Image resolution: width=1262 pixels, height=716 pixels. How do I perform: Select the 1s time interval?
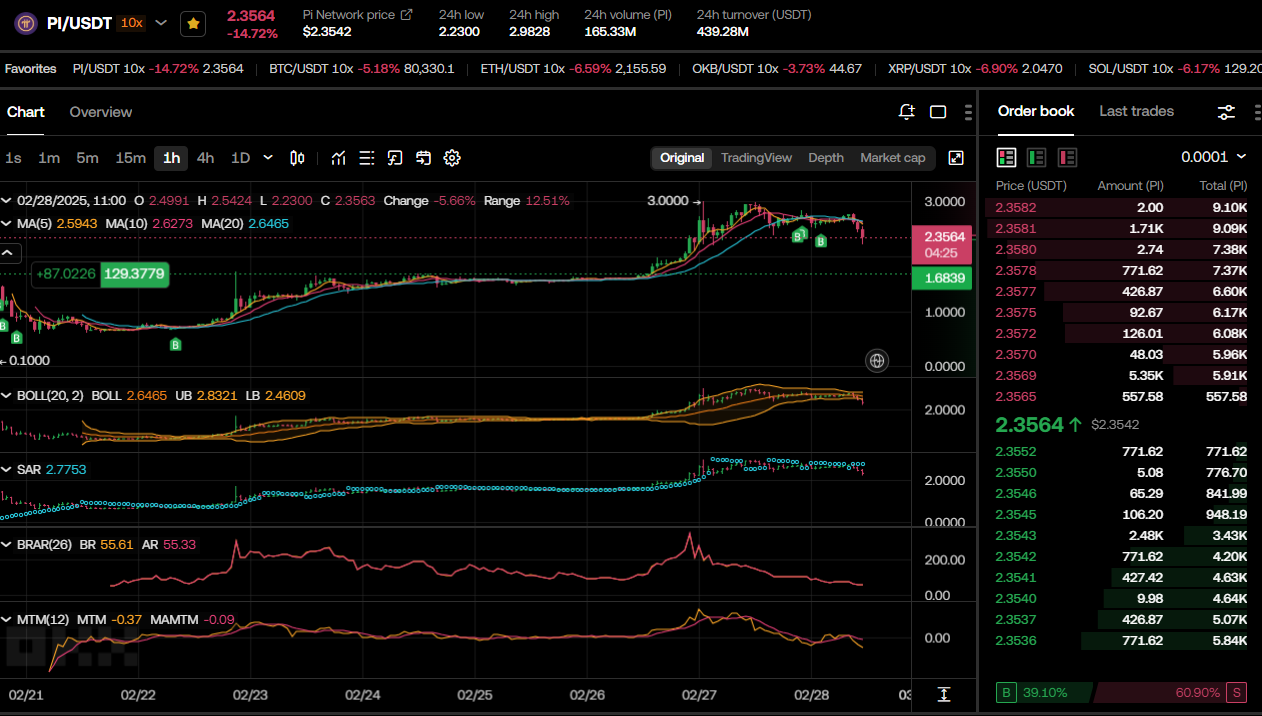[13, 158]
